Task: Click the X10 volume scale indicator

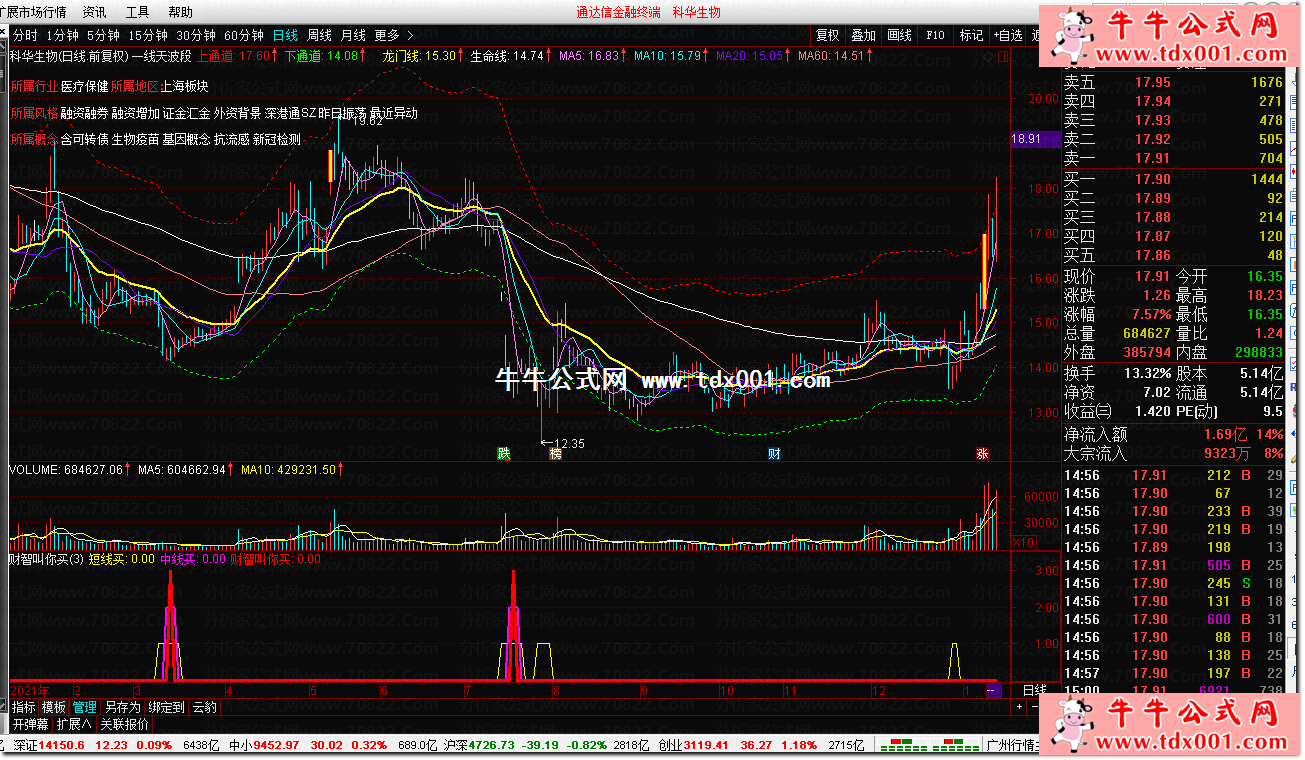Action: click(x=1024, y=542)
